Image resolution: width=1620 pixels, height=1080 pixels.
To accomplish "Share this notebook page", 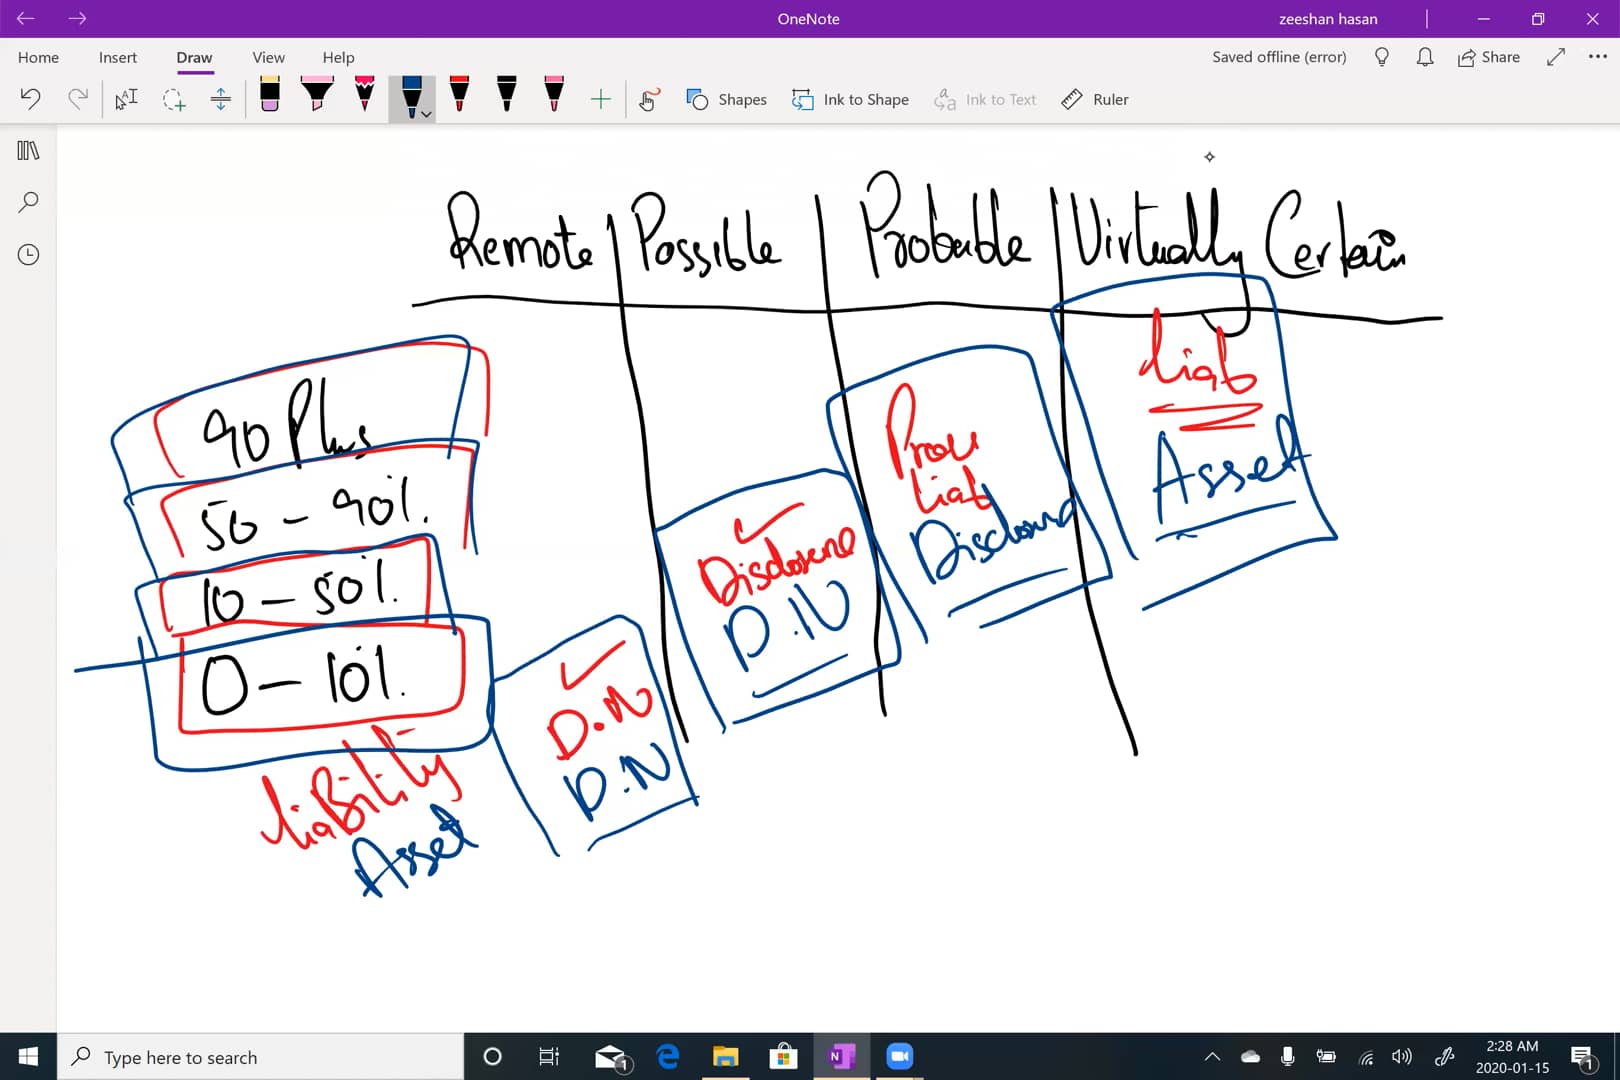I will tap(1489, 57).
